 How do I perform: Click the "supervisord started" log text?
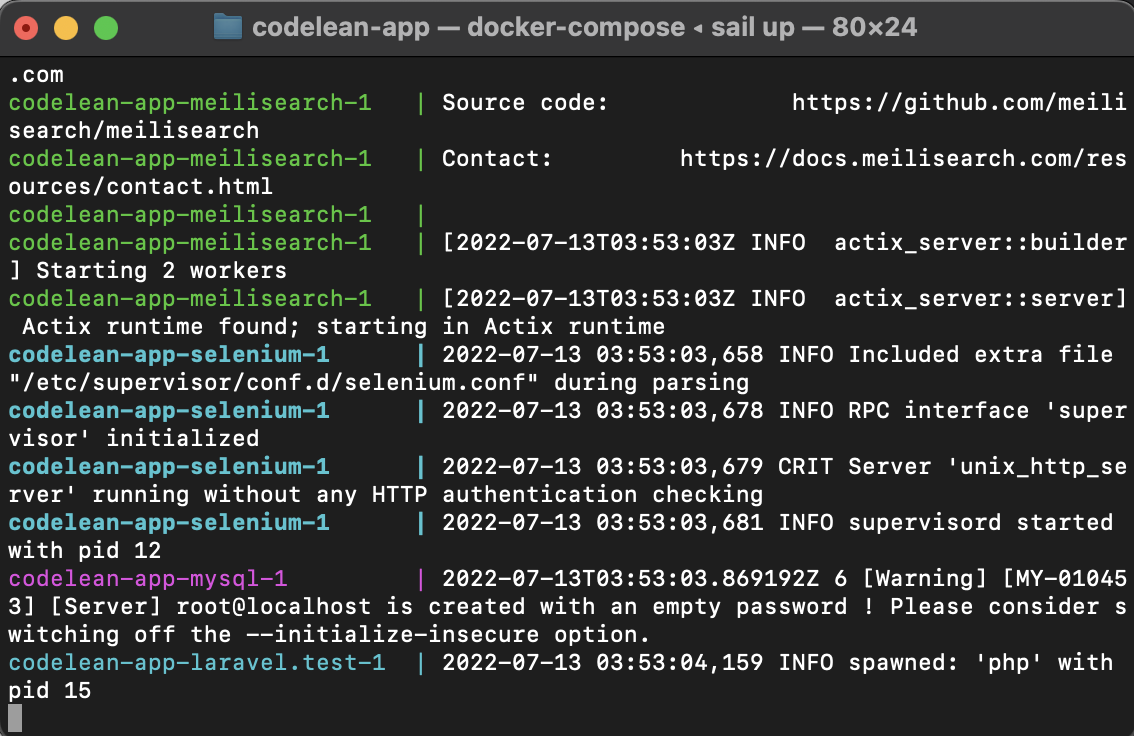tap(980, 522)
